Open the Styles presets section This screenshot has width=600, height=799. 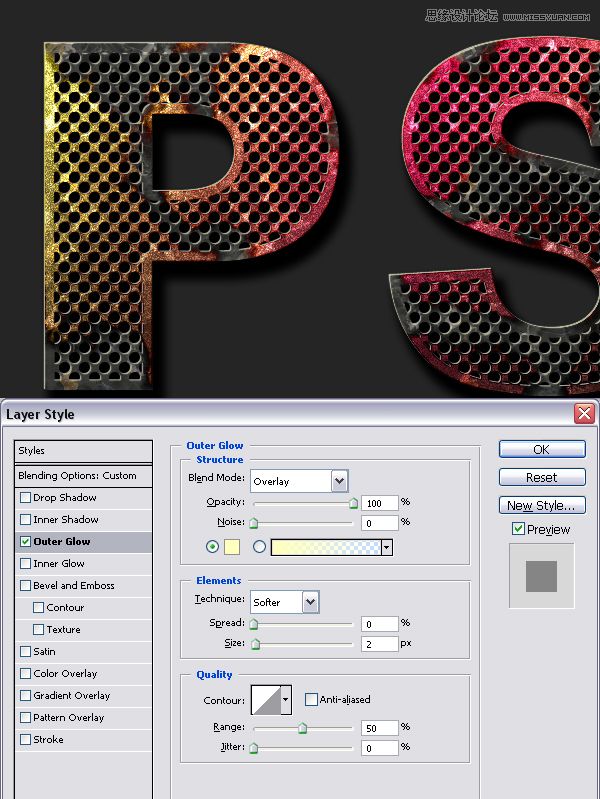coord(84,451)
